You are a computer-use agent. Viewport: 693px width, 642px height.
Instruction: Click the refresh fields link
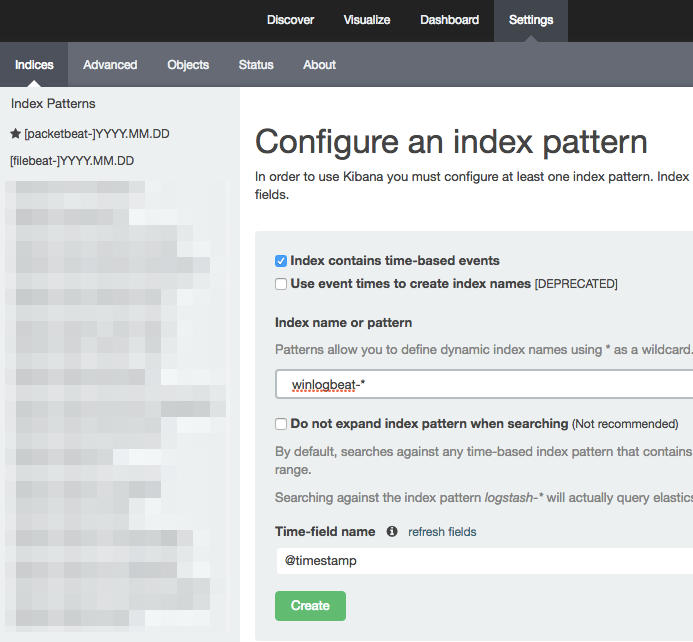(442, 532)
